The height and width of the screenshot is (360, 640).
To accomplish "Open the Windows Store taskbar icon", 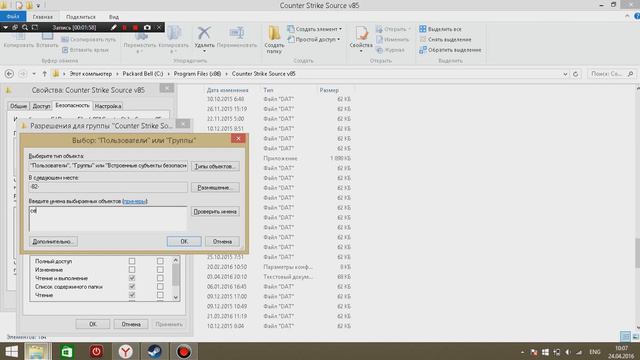I will 67,351.
